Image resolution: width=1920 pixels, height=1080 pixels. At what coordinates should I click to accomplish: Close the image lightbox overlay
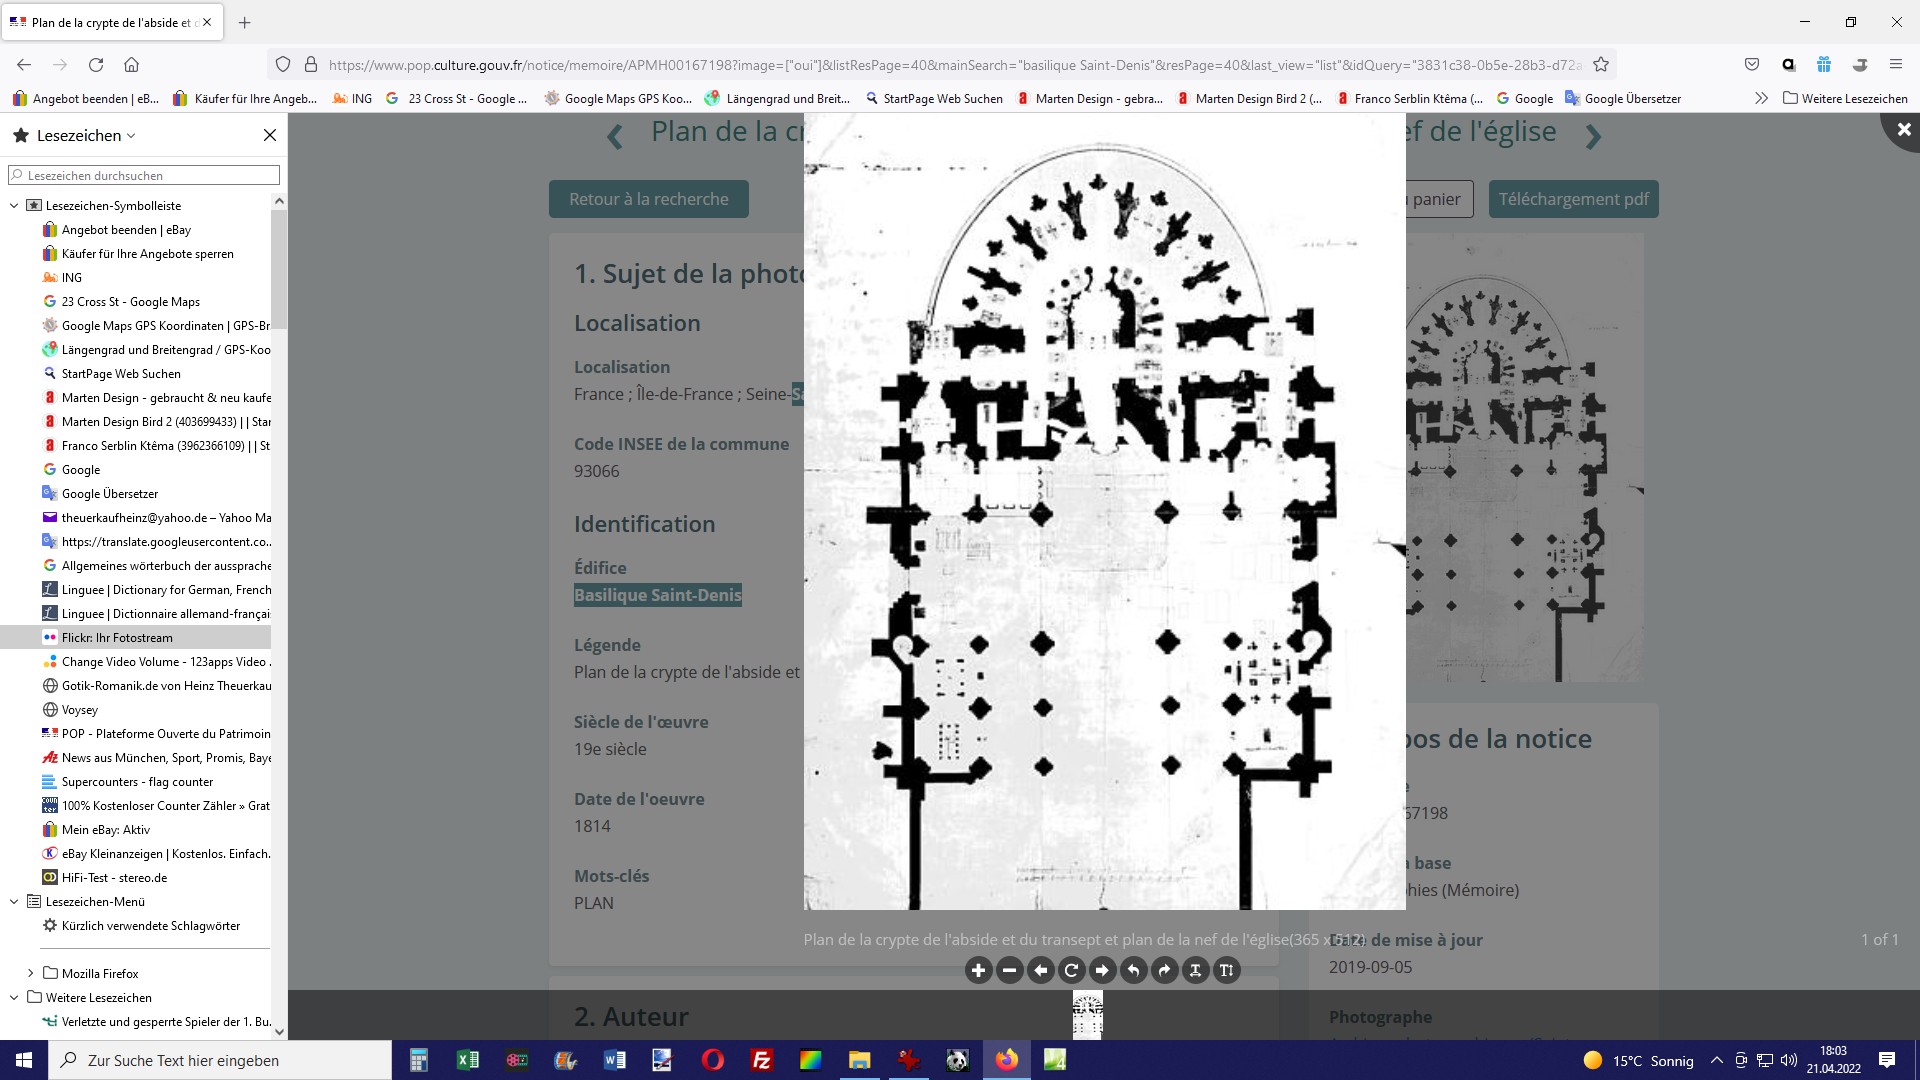[1903, 129]
